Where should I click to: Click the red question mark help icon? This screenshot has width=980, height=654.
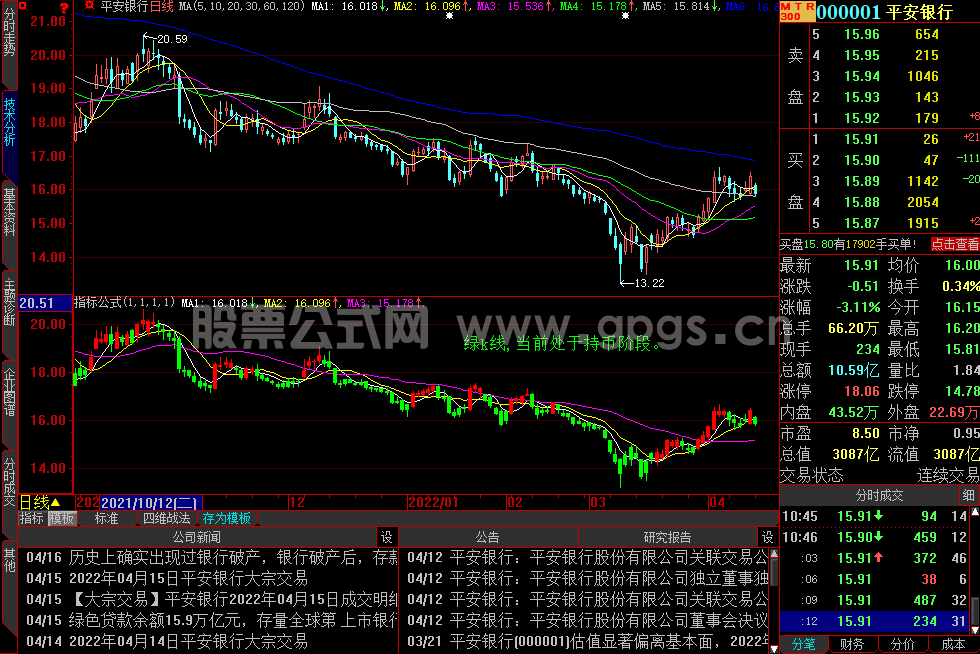pyautogui.click(x=64, y=7)
